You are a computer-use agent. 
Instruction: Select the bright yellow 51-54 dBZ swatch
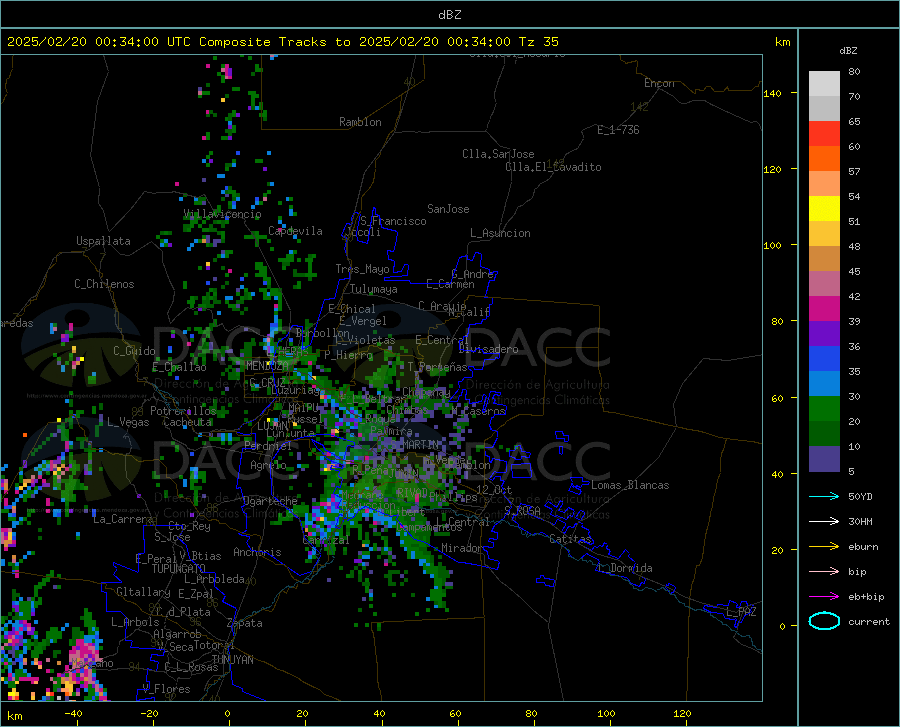[824, 209]
